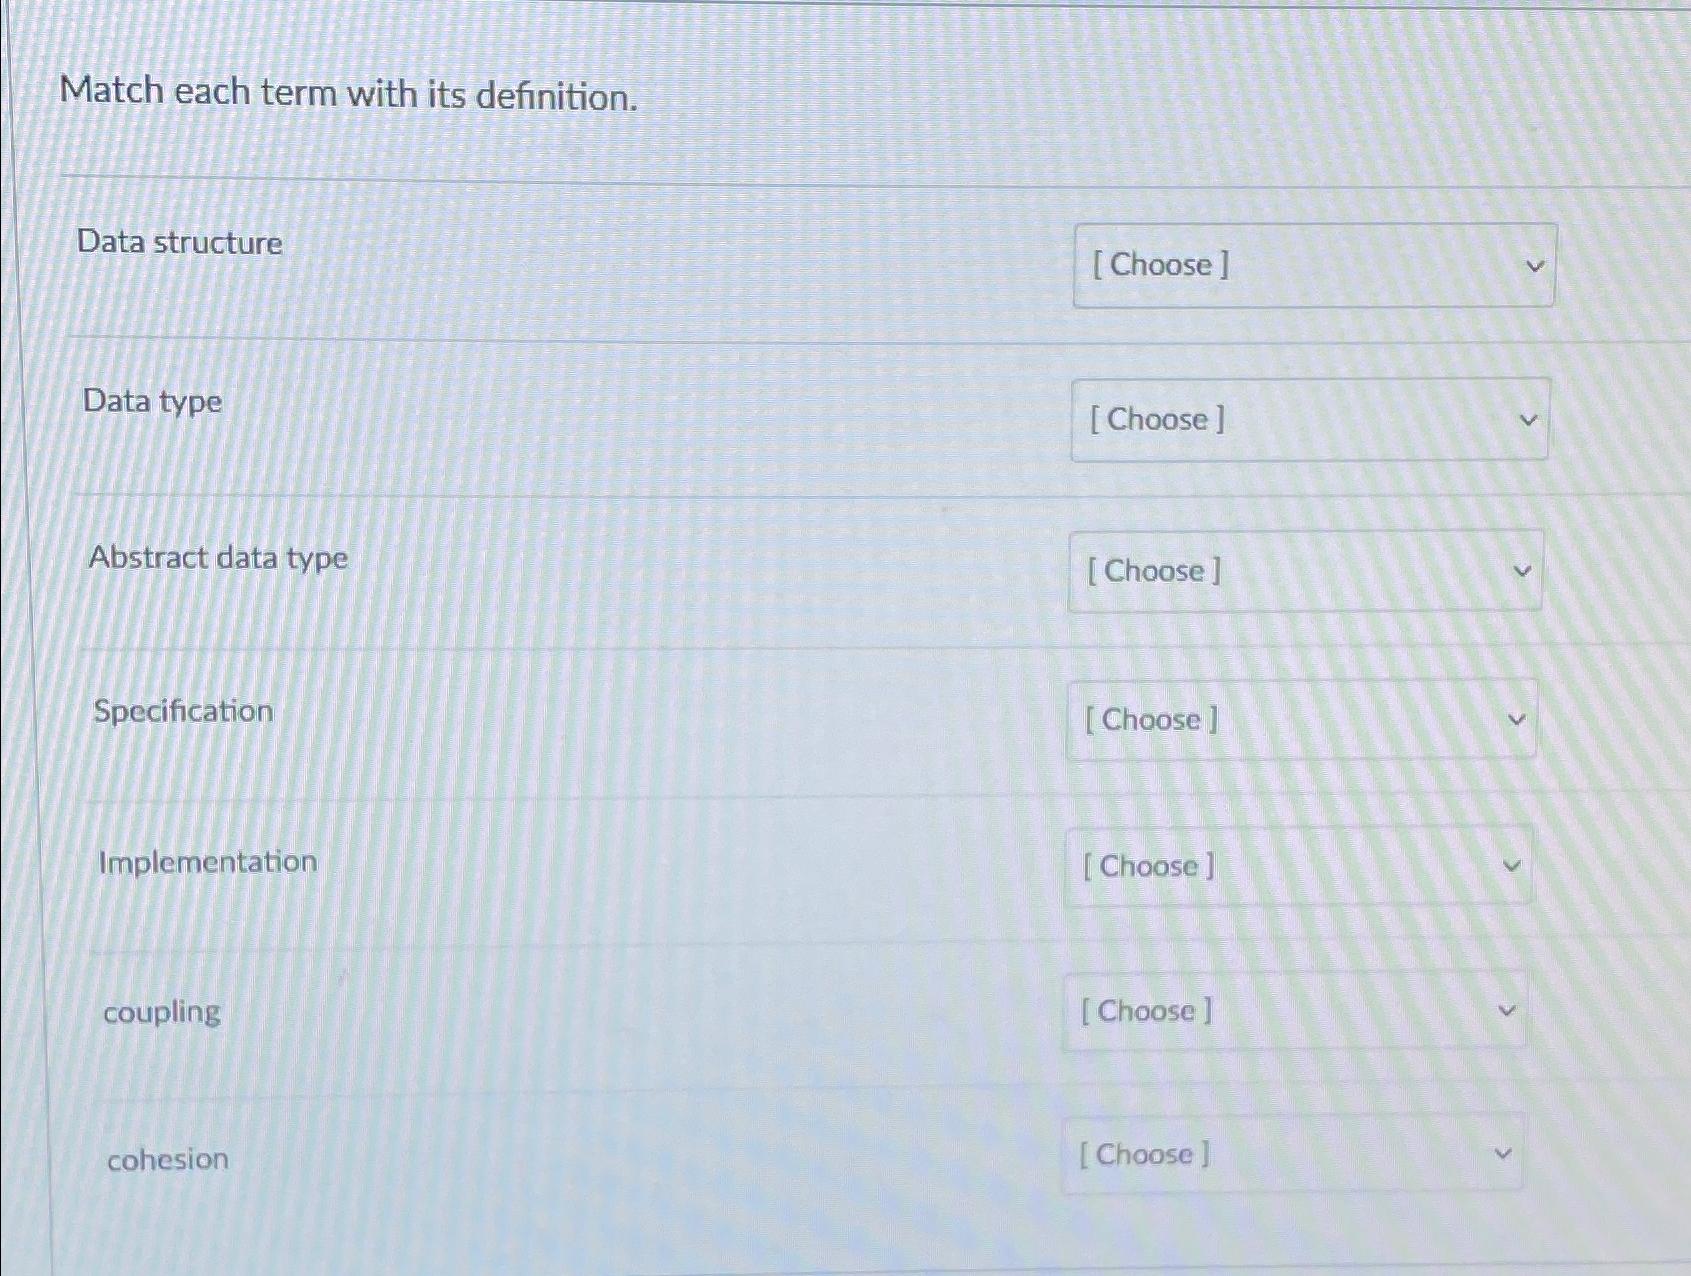This screenshot has height=1276, width=1691.
Task: Click the chevron on the Abstract data type dropdown
Action: pos(1521,571)
